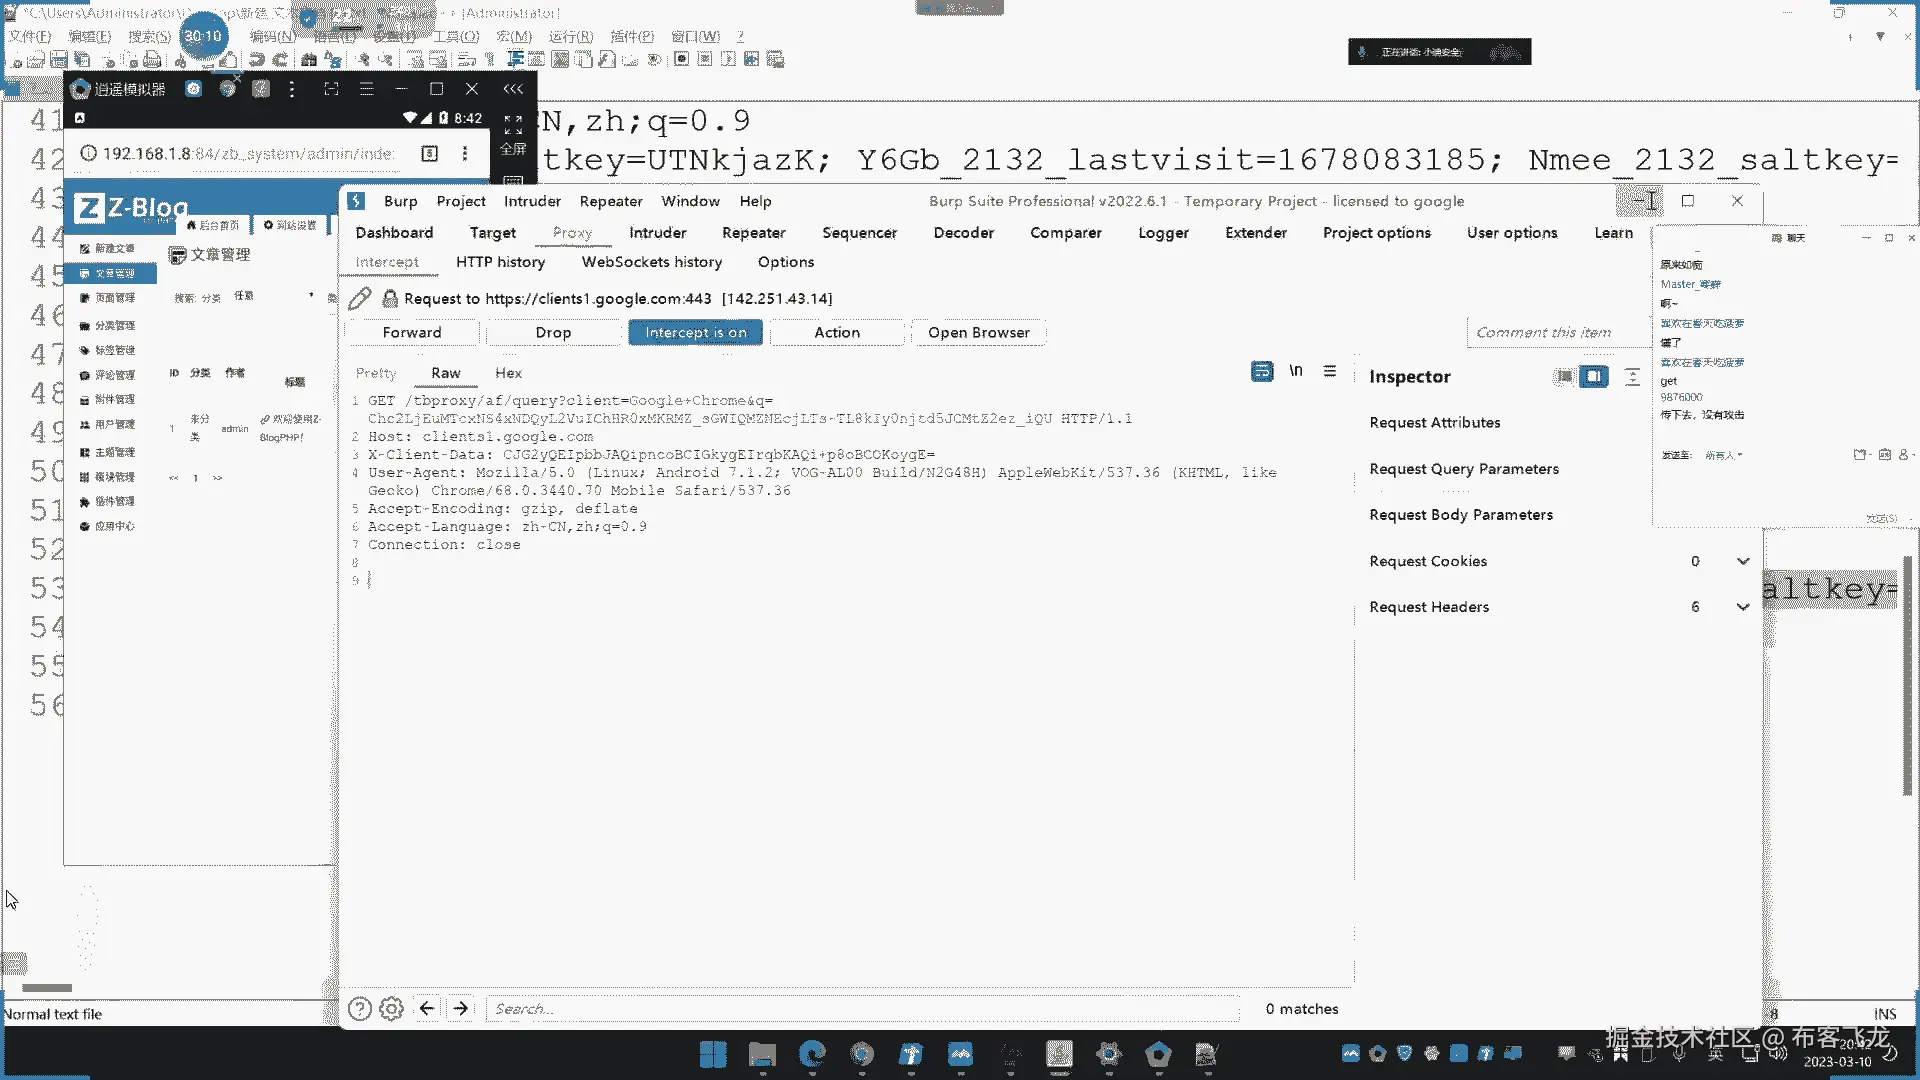Toggle non-printable characters \n button

pos(1296,371)
